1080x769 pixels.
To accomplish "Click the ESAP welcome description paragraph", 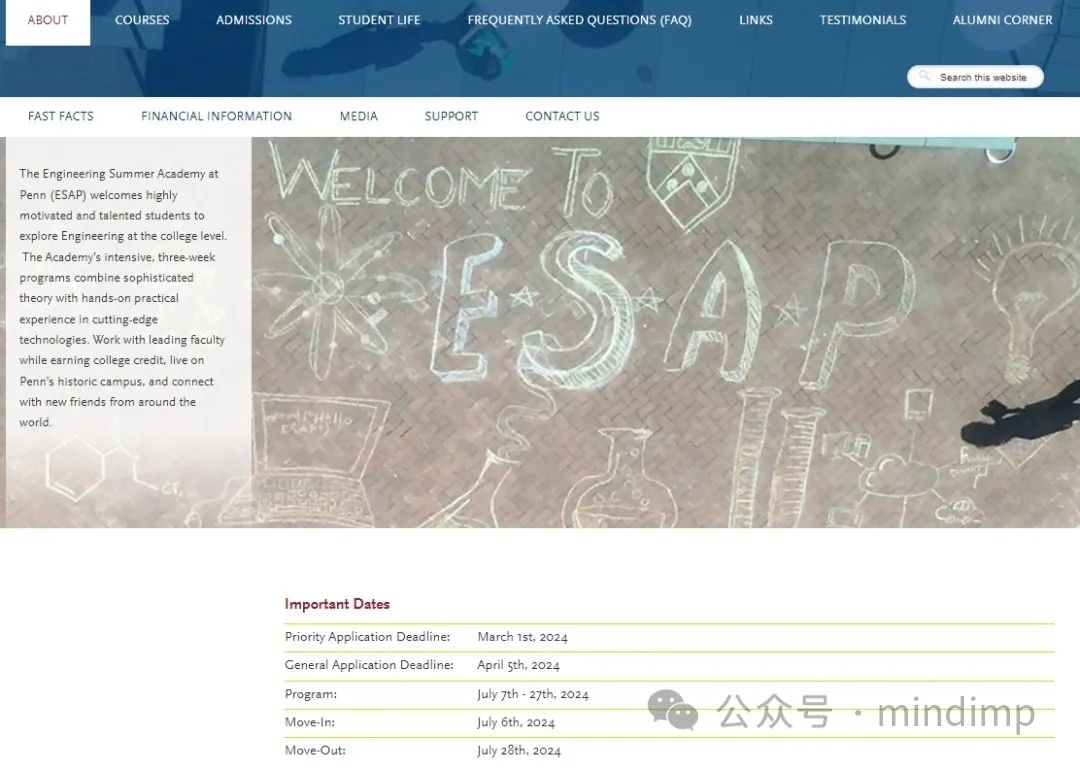I will [123, 298].
